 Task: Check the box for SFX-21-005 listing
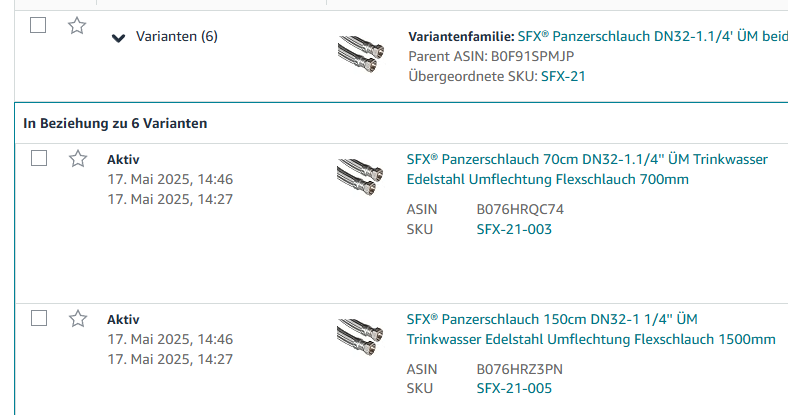click(x=39, y=319)
